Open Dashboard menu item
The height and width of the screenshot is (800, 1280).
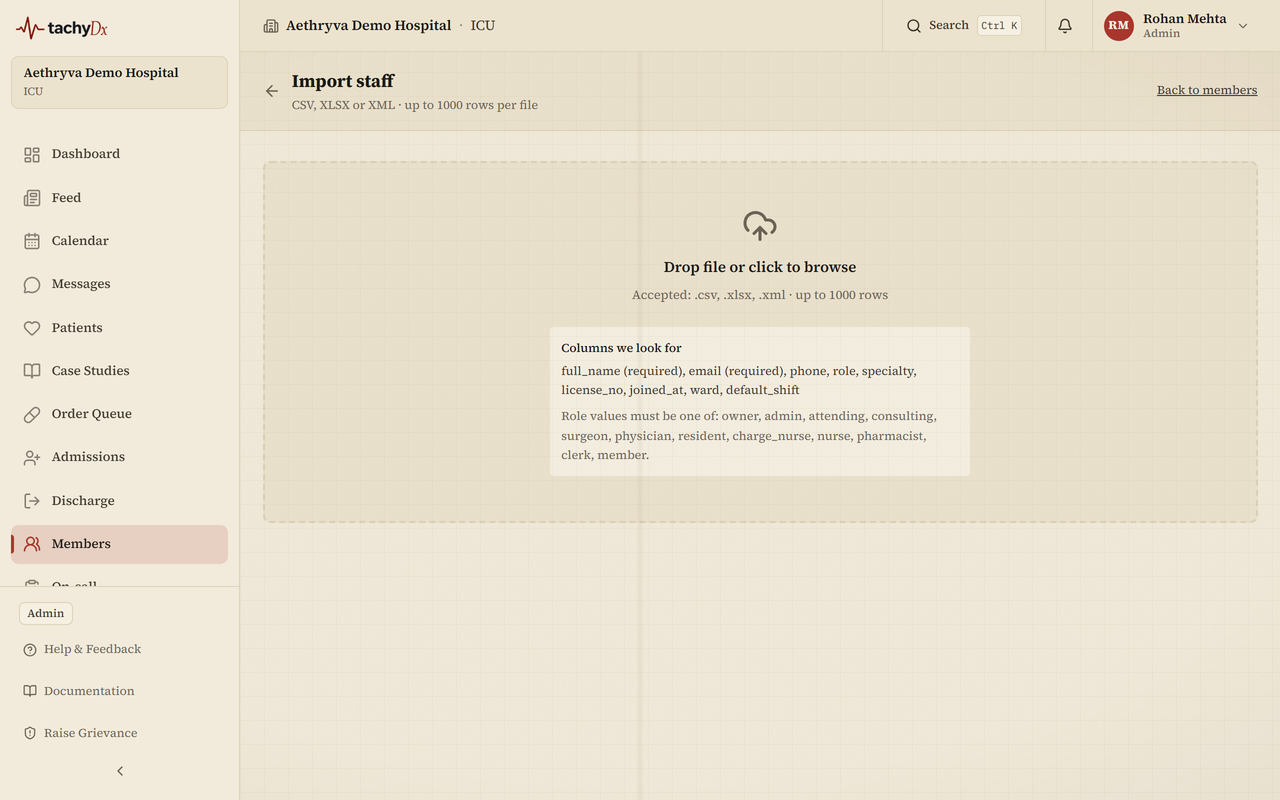point(120,154)
